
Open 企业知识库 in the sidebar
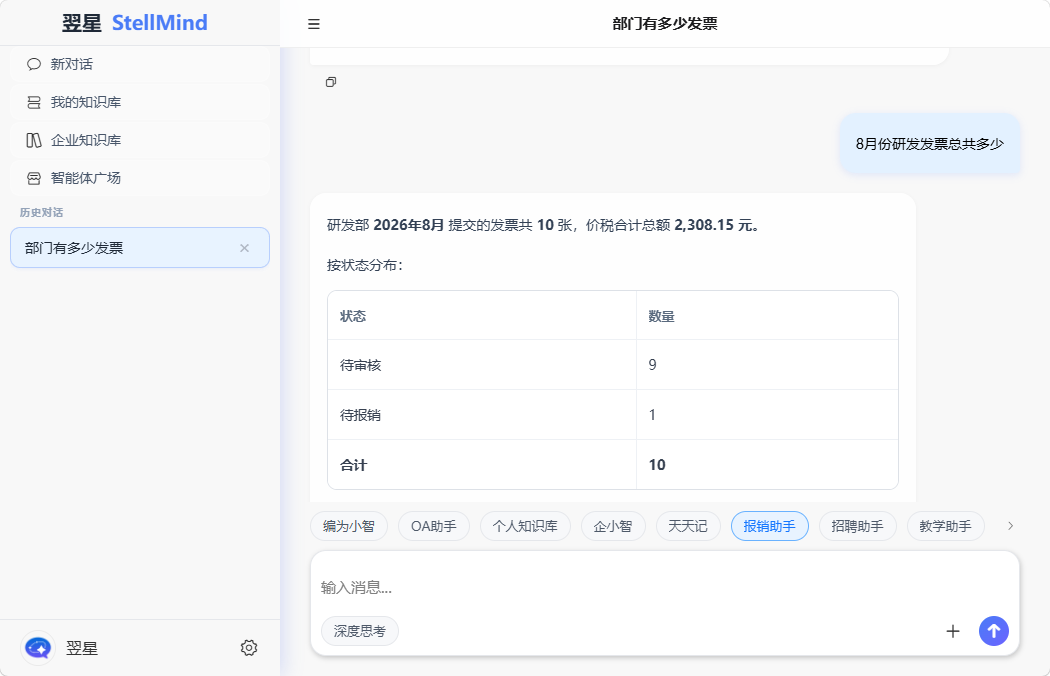coord(140,140)
